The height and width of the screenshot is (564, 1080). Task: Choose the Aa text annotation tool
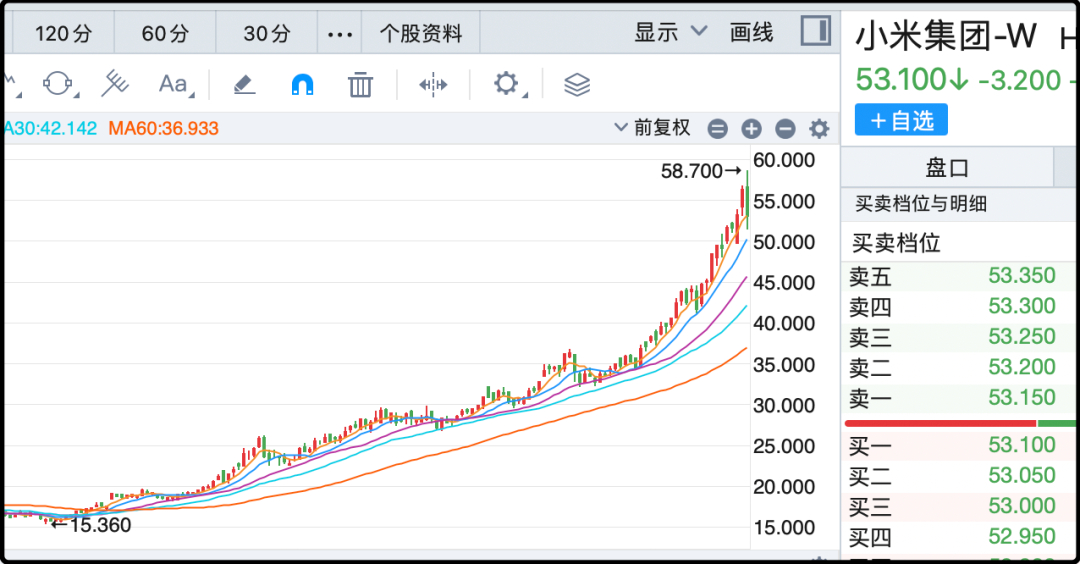pyautogui.click(x=174, y=84)
